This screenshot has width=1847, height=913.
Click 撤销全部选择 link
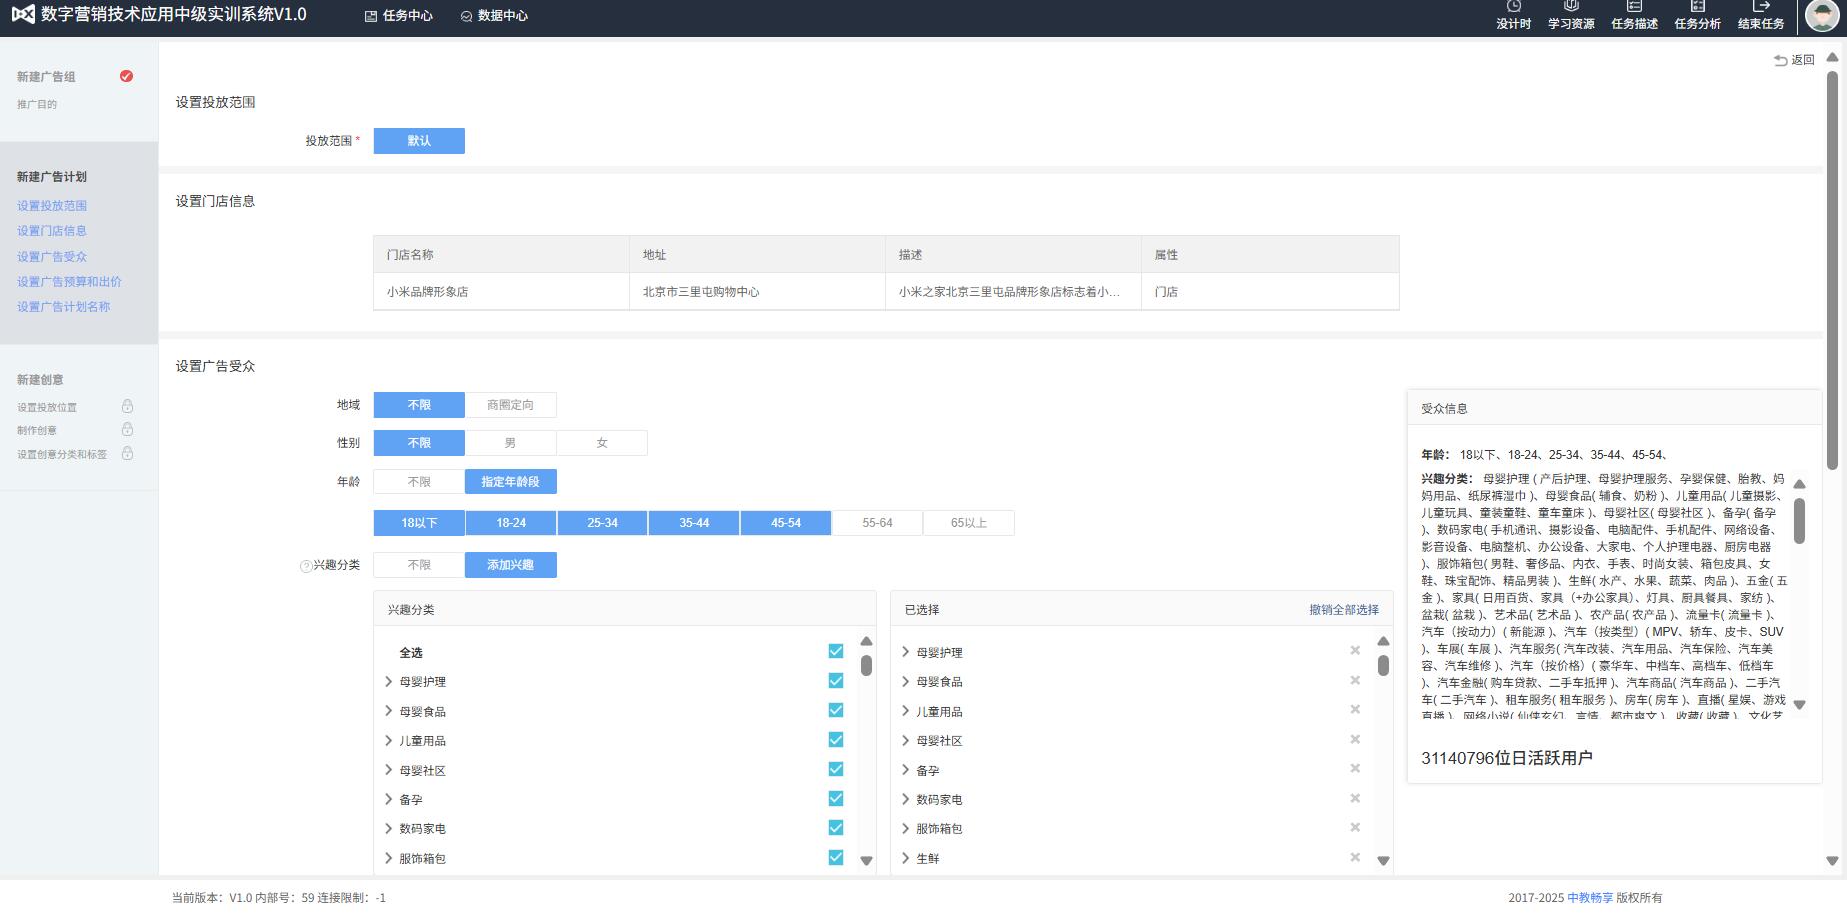(x=1344, y=610)
